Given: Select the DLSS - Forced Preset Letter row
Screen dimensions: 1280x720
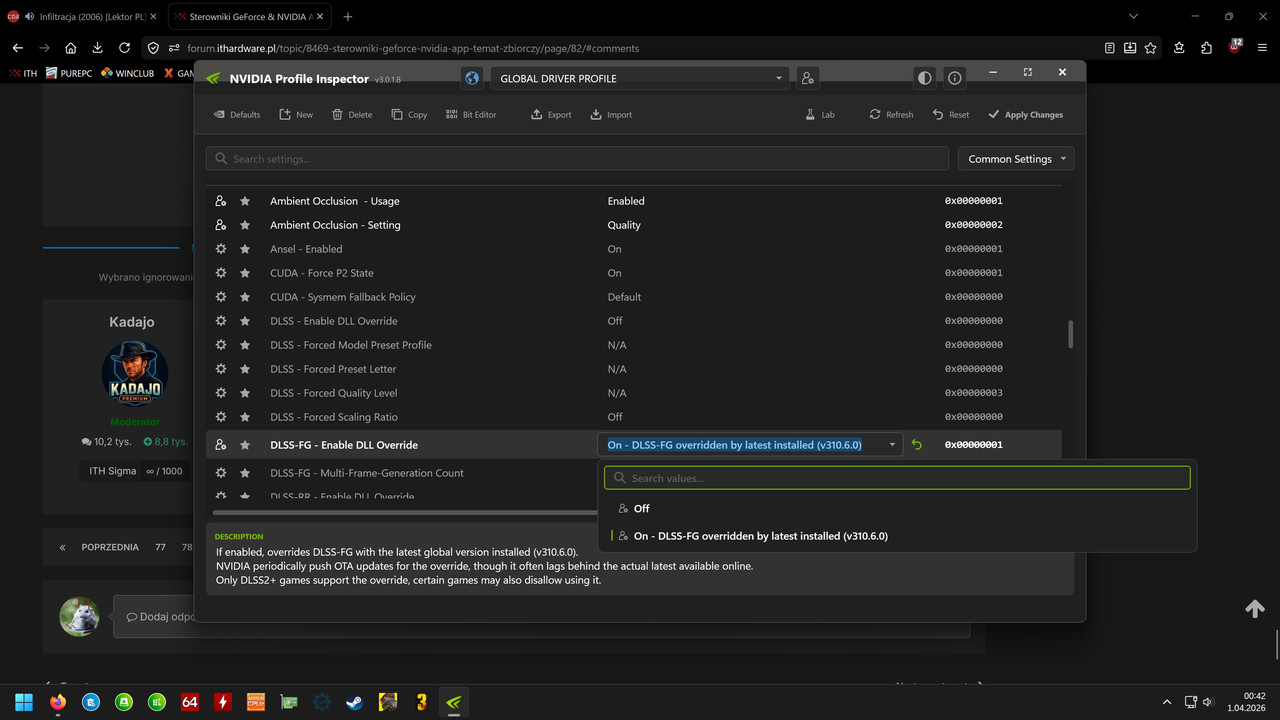Looking at the screenshot, I should (x=633, y=369).
